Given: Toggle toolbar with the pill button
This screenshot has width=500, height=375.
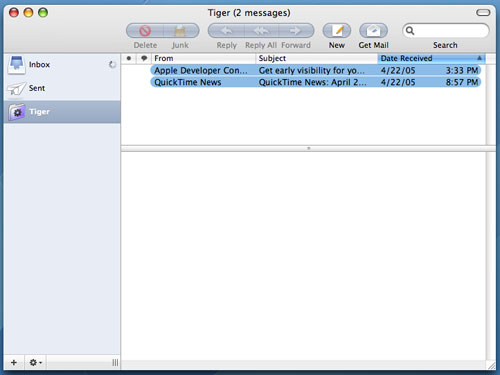Looking at the screenshot, I should coord(483,13).
